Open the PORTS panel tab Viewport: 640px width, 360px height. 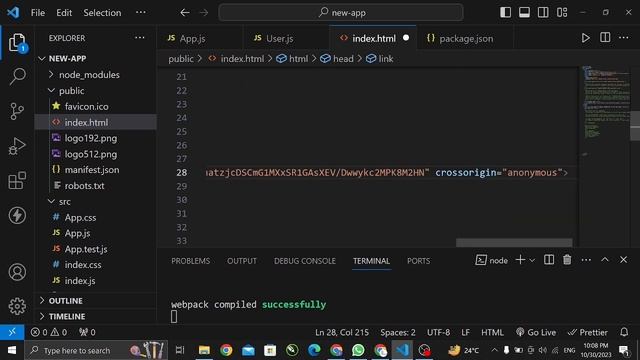[x=418, y=261]
